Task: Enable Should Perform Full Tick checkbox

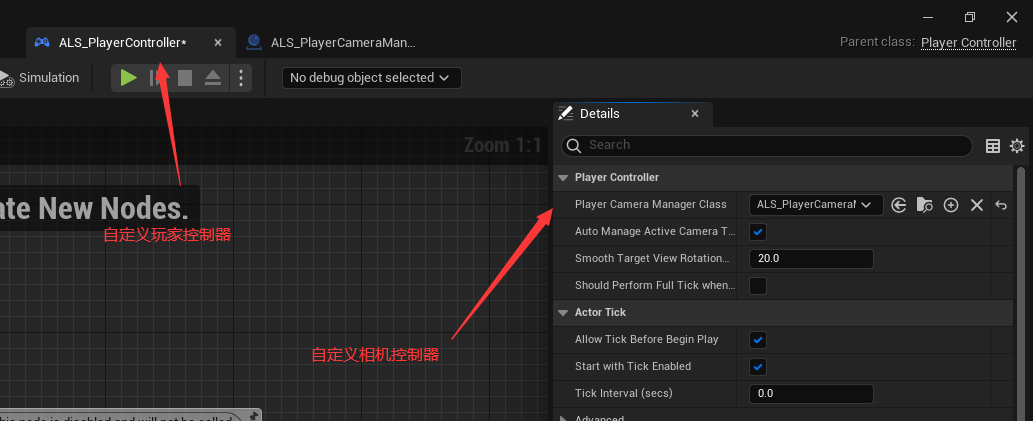Action: pyautogui.click(x=758, y=286)
